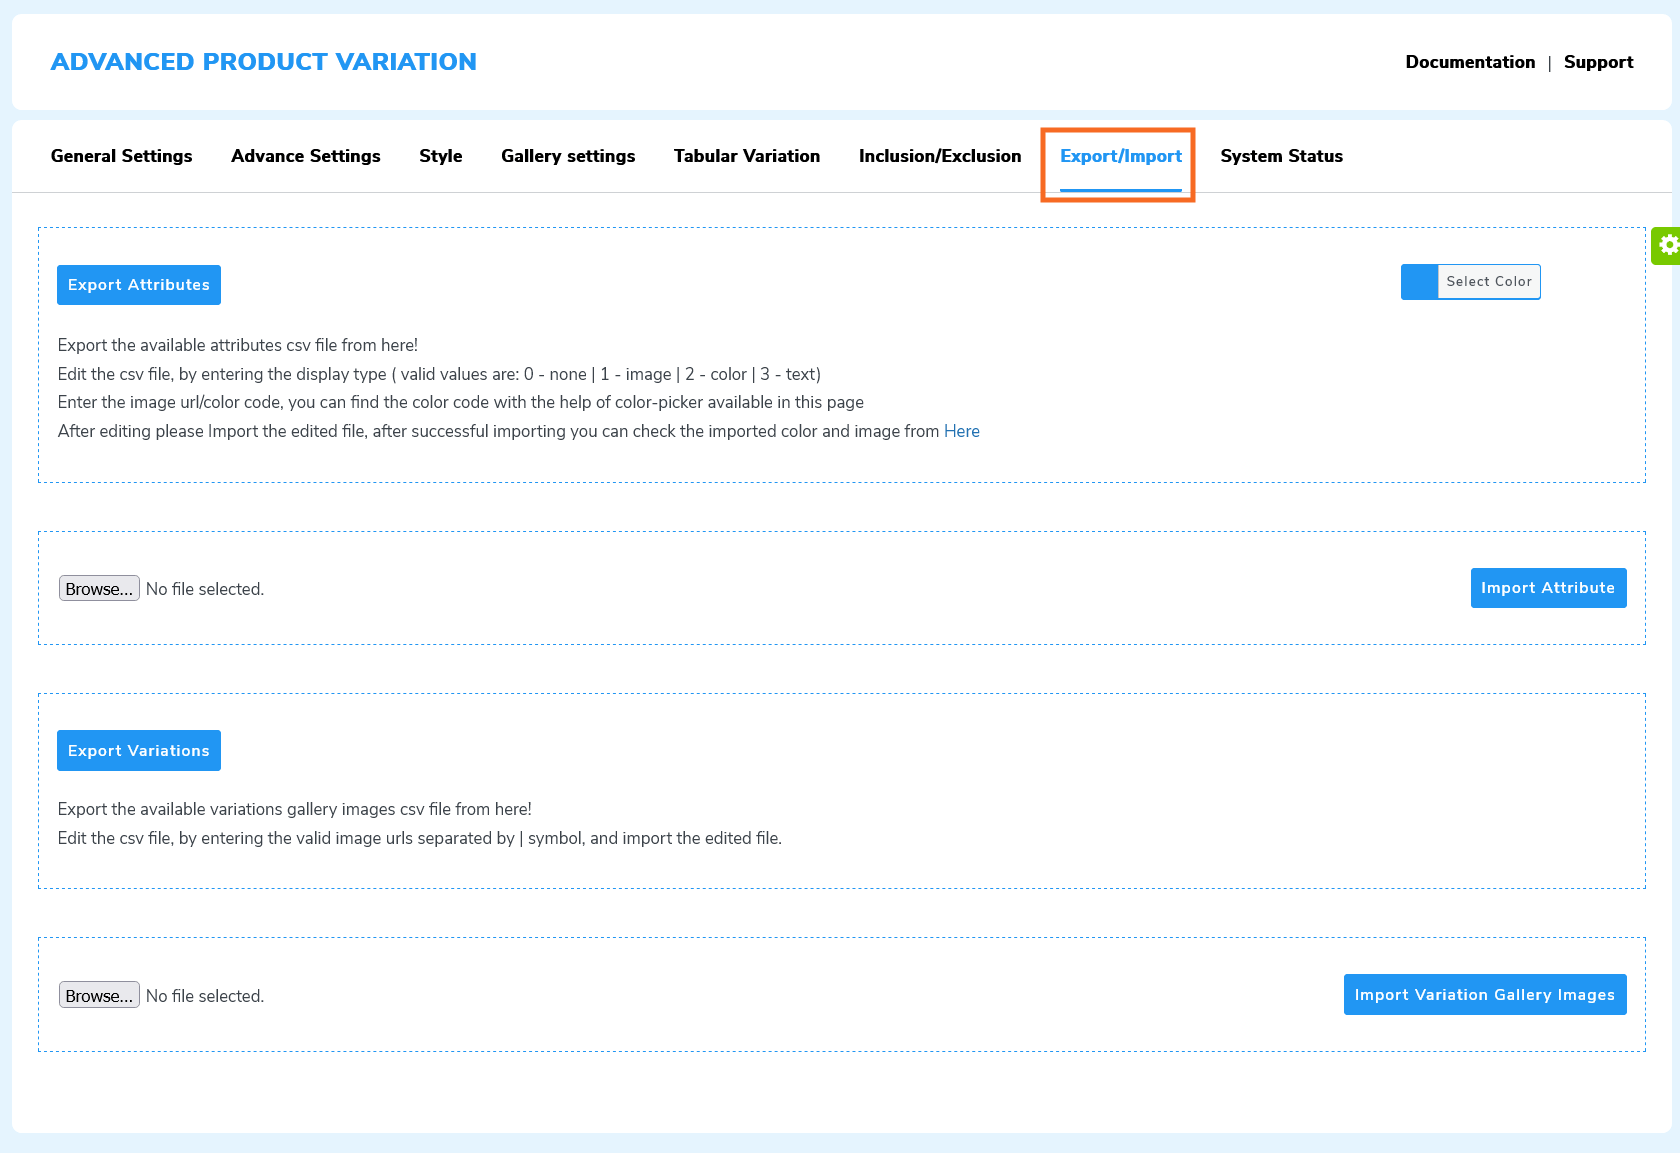Open the Documentation link
The height and width of the screenshot is (1153, 1680).
pos(1470,61)
